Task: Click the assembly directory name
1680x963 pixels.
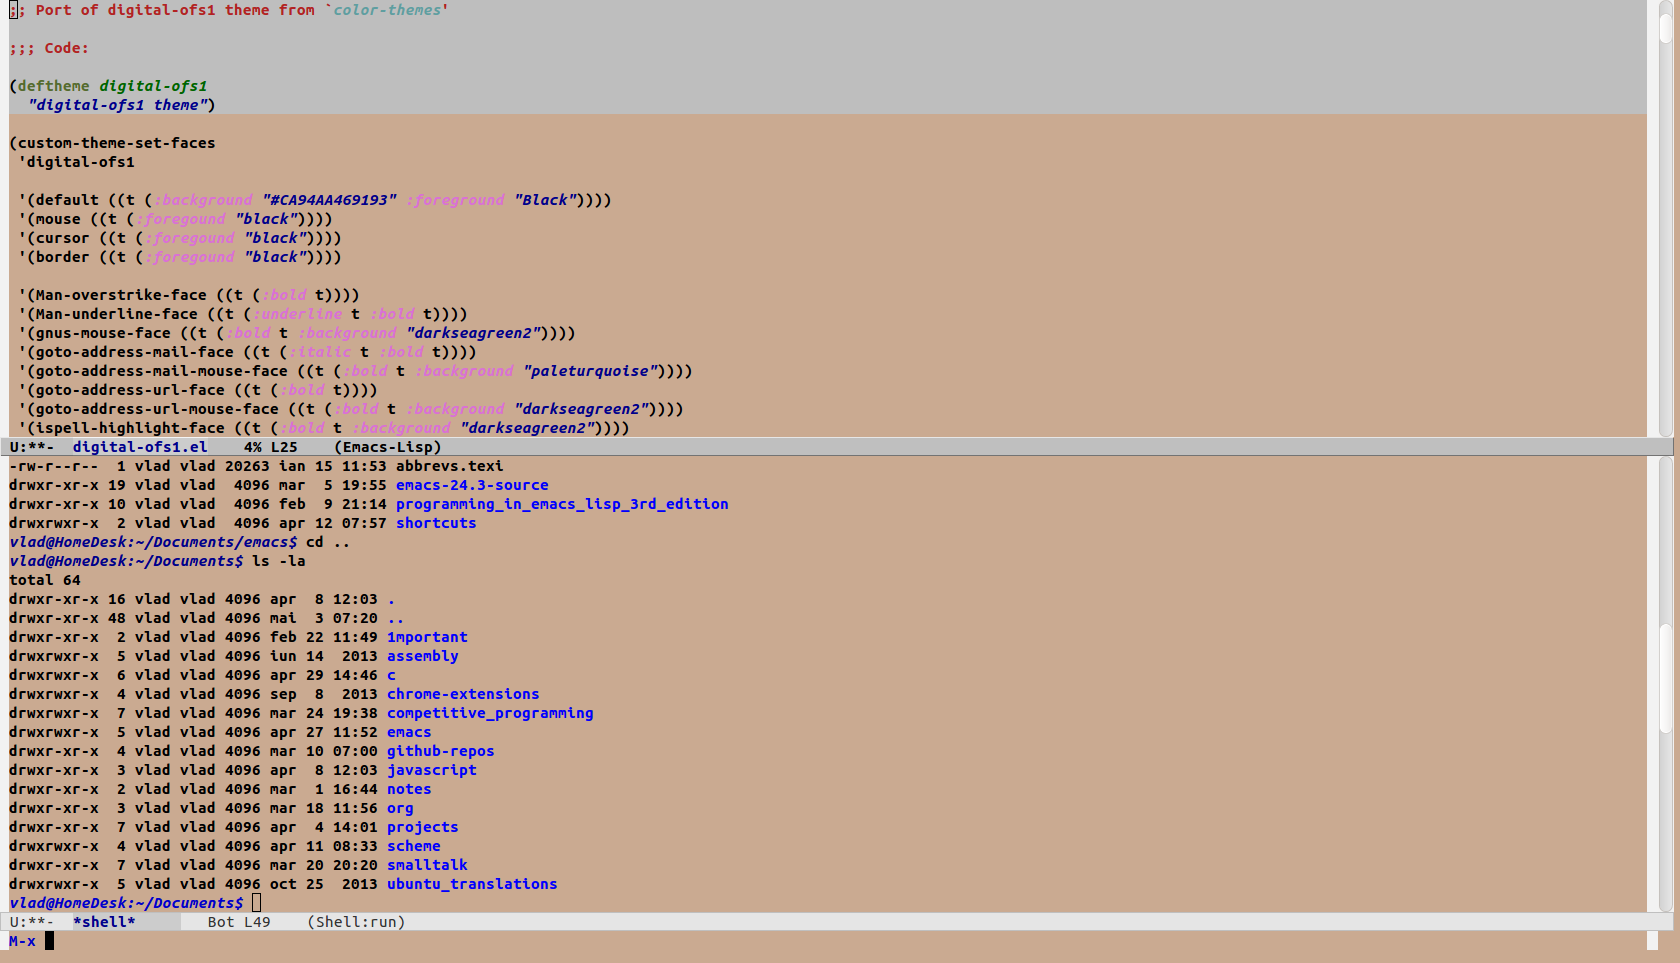Action: click(423, 656)
